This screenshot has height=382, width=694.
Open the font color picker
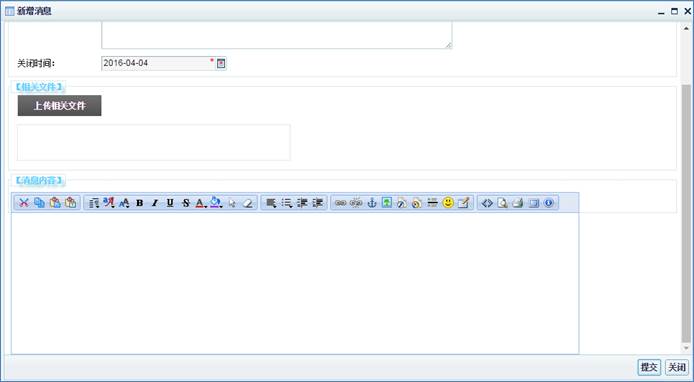(201, 203)
